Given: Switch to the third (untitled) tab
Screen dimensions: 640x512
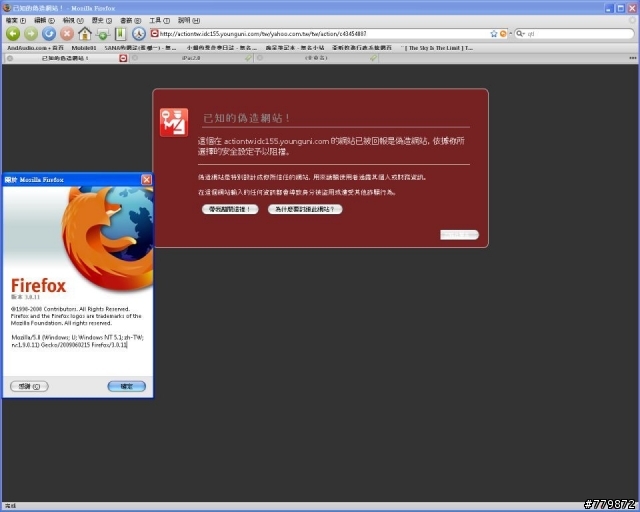Looking at the screenshot, I should 316,58.
